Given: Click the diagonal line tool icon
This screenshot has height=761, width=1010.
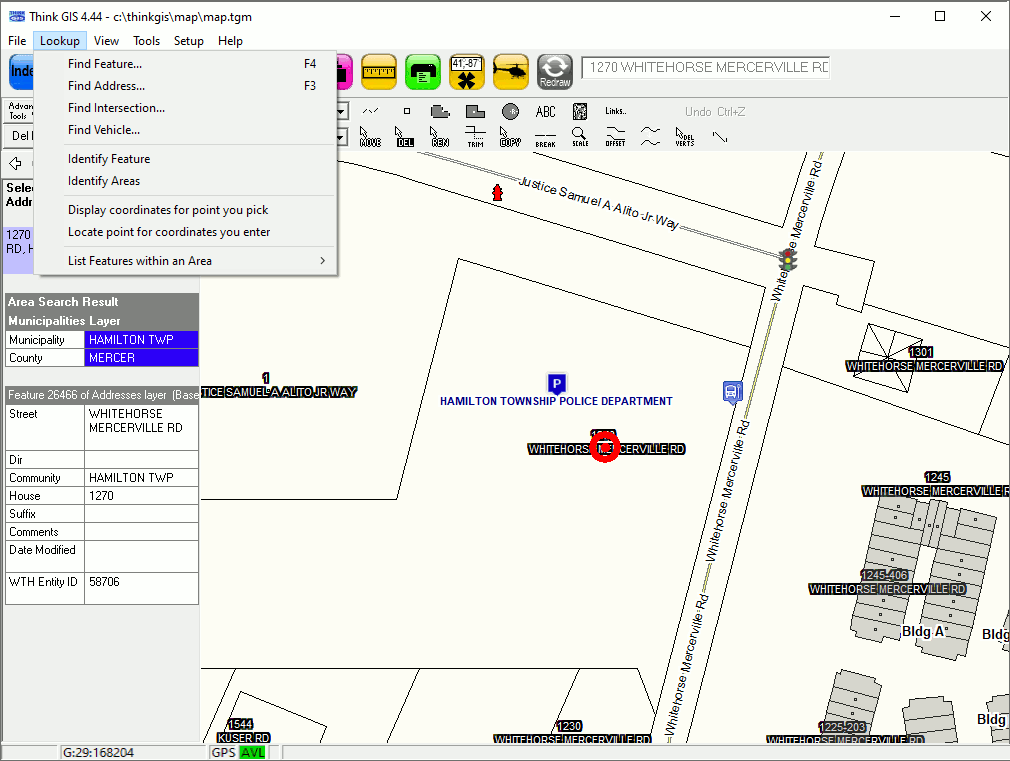Looking at the screenshot, I should (x=720, y=137).
